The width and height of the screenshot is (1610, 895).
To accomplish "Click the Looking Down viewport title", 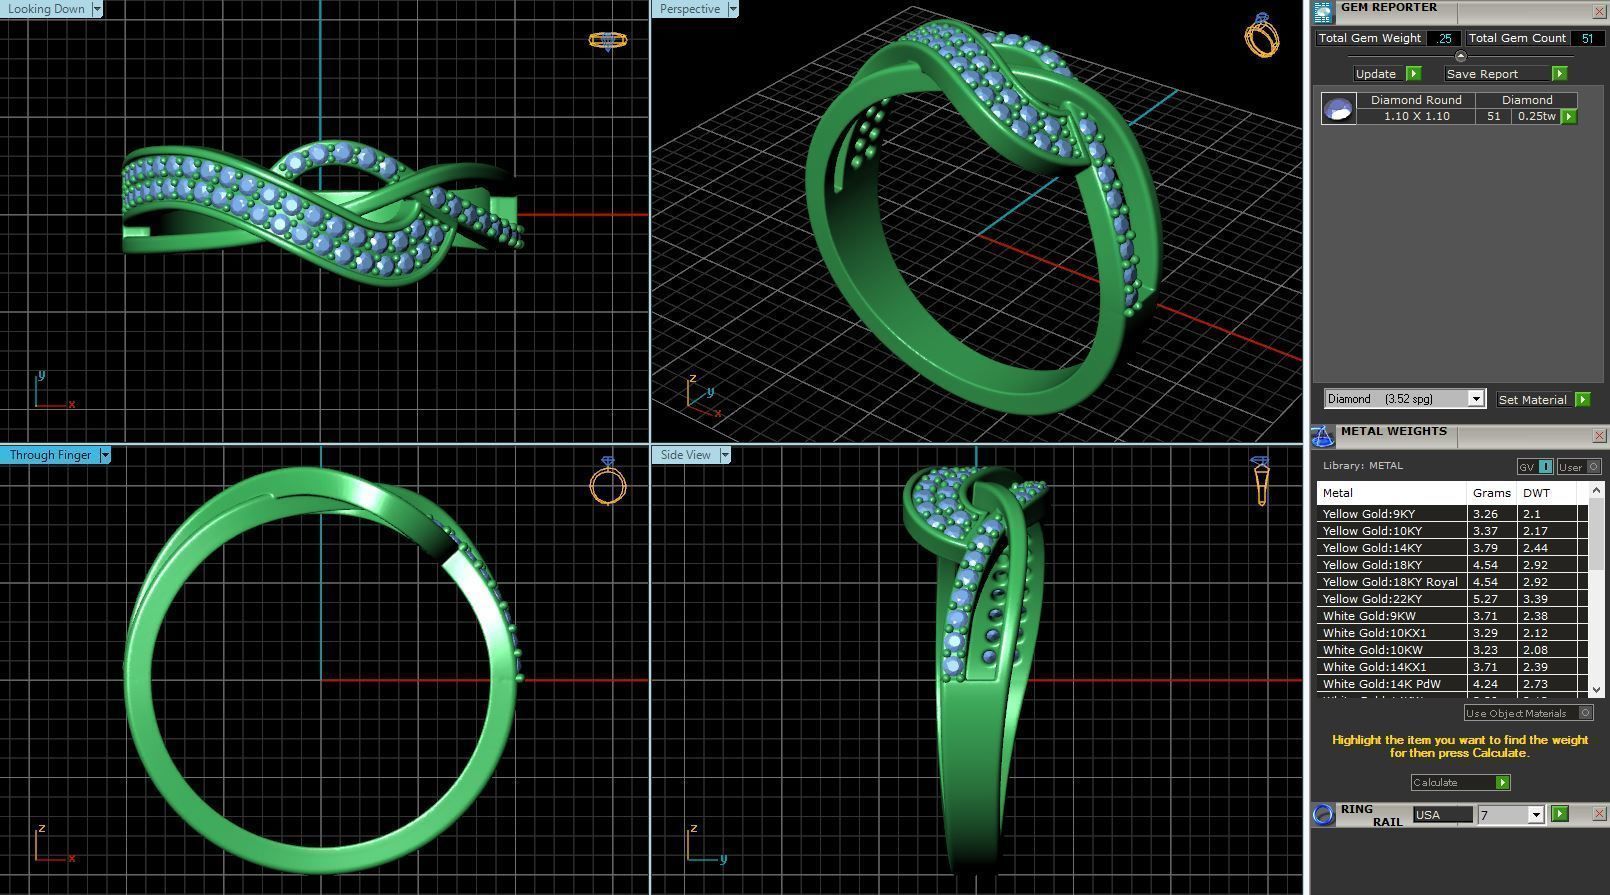I will click(x=46, y=9).
